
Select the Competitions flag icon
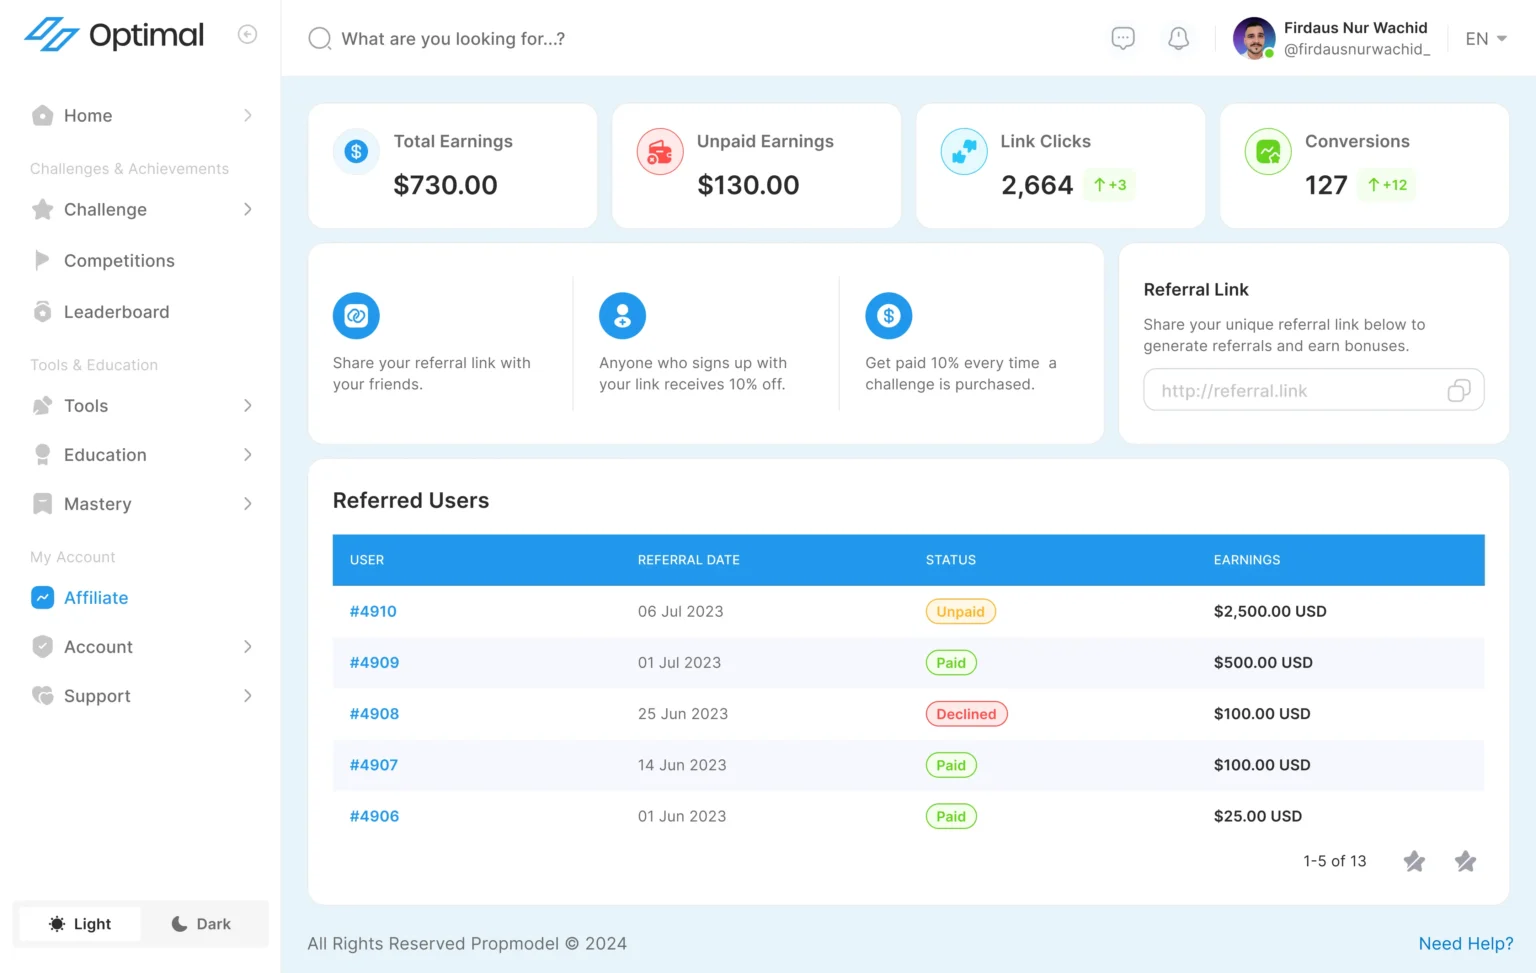tap(42, 260)
